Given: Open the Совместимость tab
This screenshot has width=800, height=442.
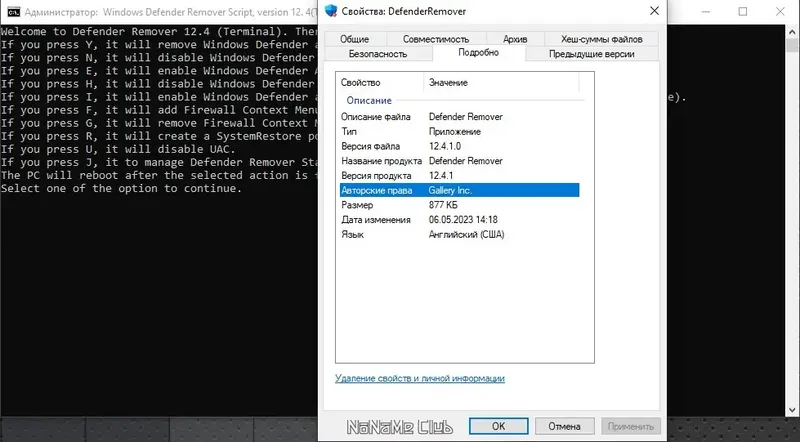Looking at the screenshot, I should click(436, 39).
